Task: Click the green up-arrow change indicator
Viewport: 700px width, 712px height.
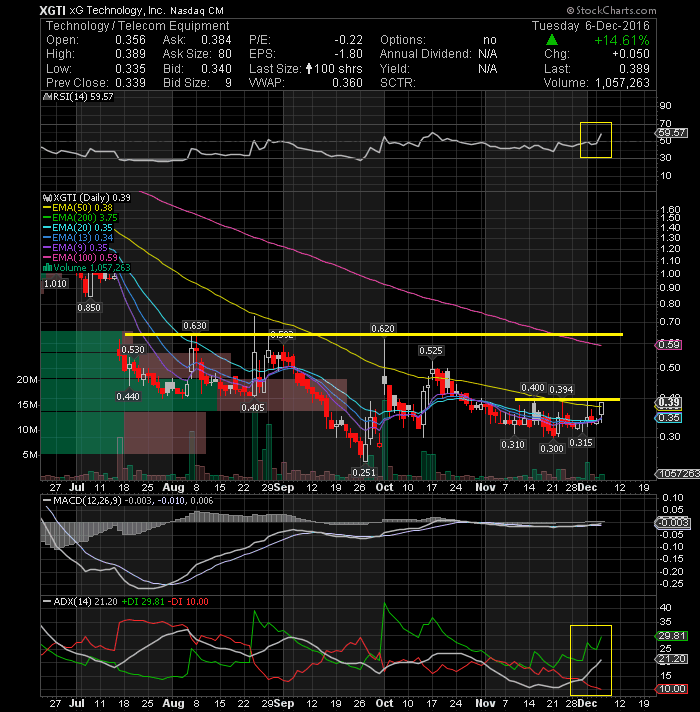Action: [x=552, y=40]
